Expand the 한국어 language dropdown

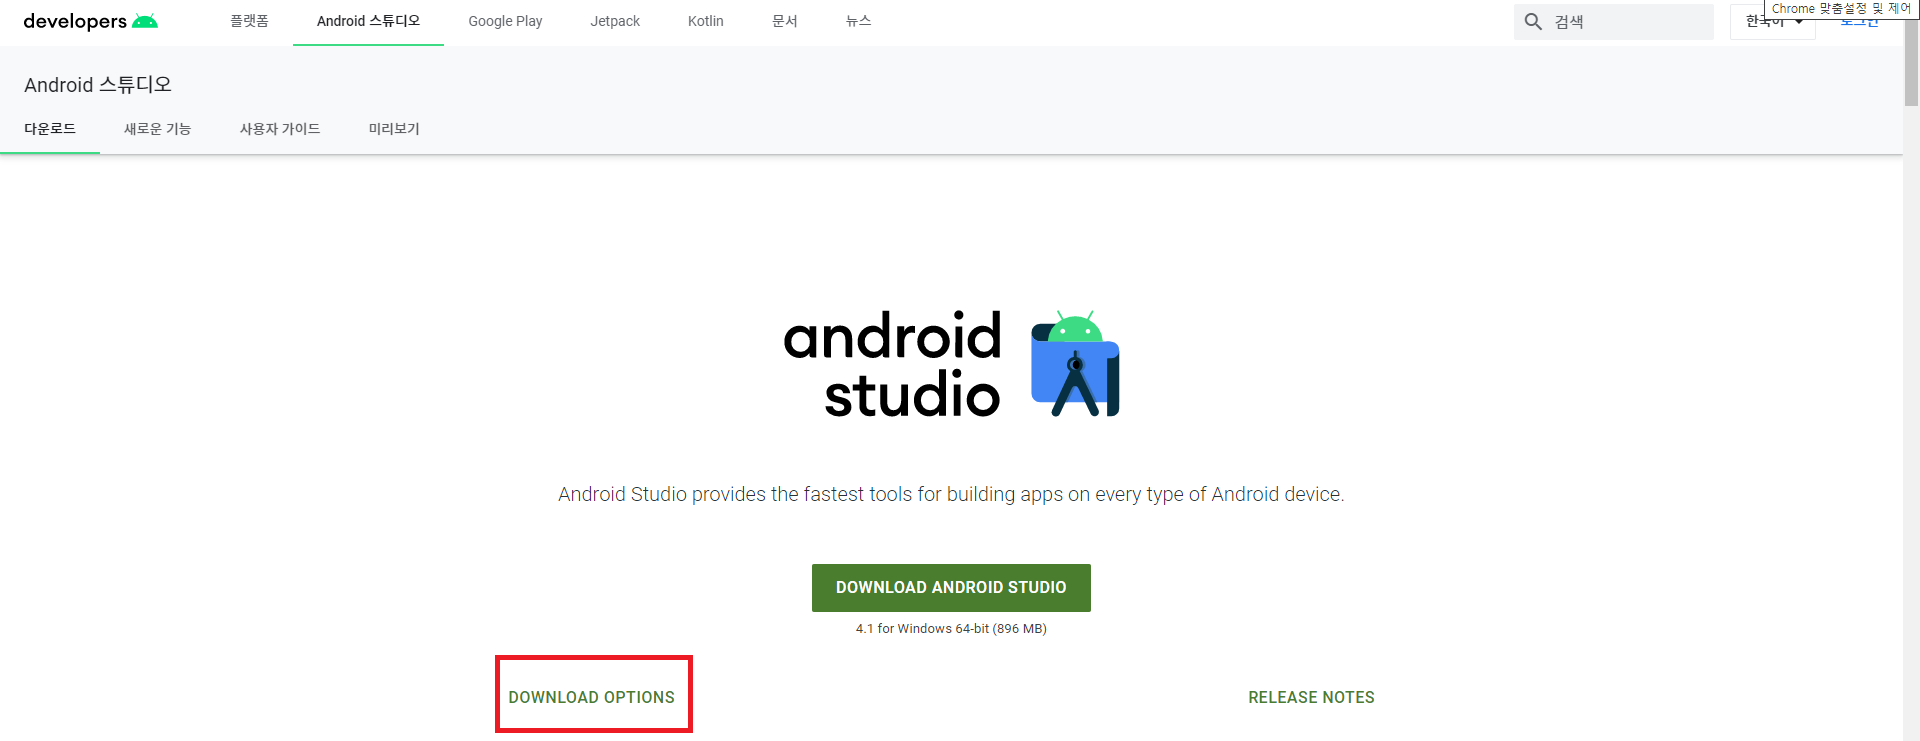coord(1774,22)
